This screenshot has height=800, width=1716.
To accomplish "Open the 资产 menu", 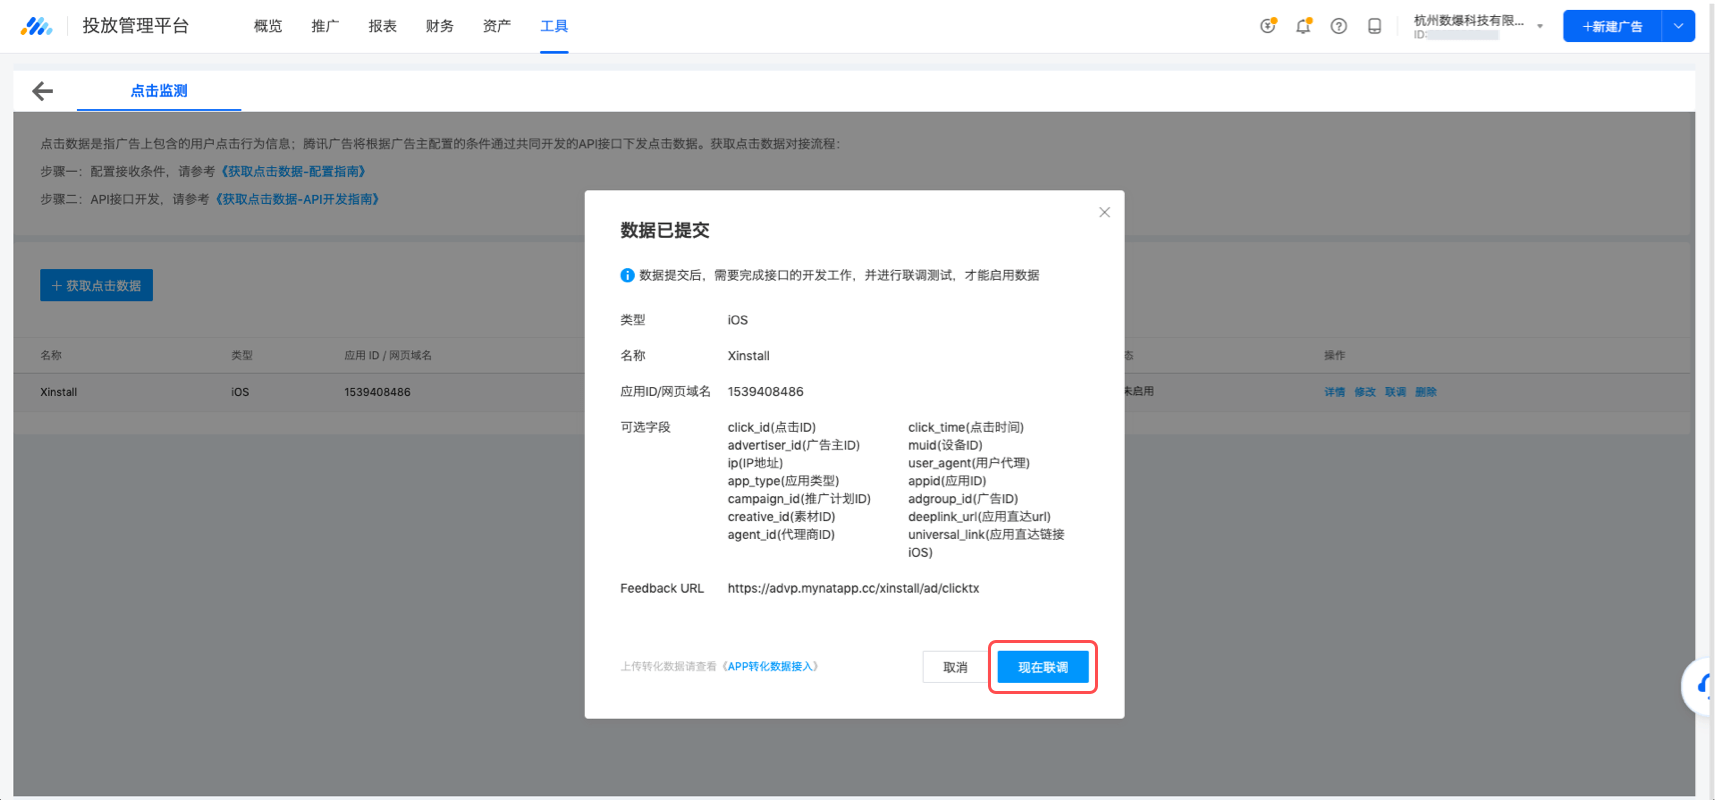I will (x=497, y=26).
